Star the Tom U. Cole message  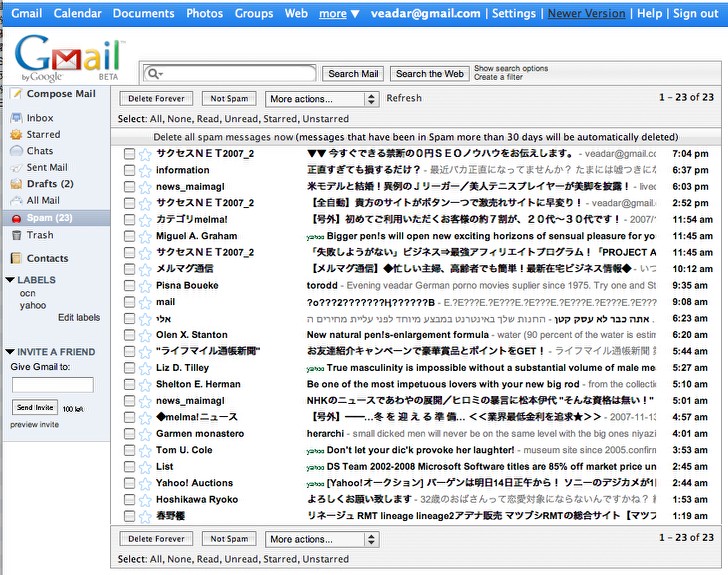tap(145, 451)
